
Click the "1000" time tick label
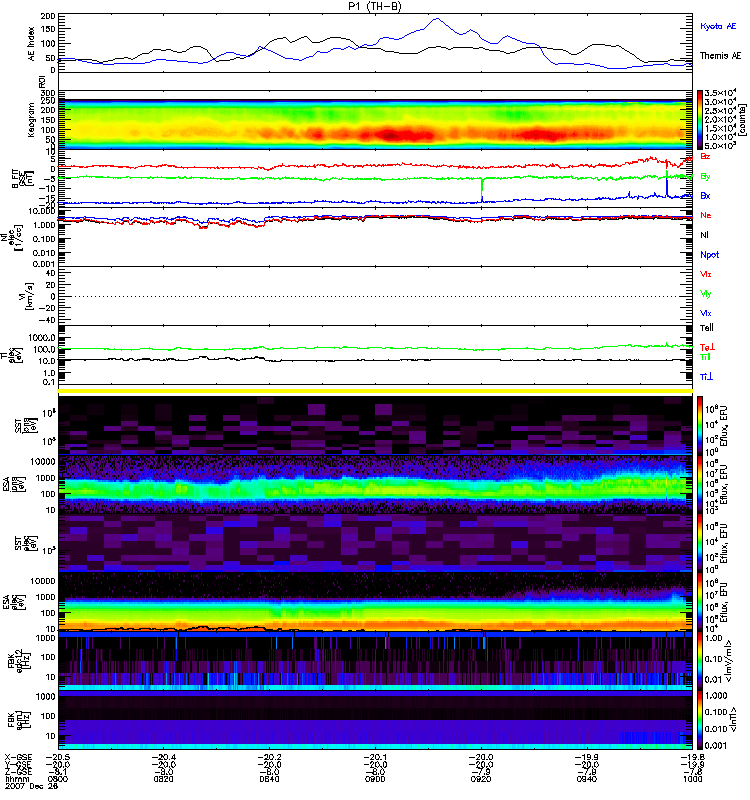tap(692, 779)
